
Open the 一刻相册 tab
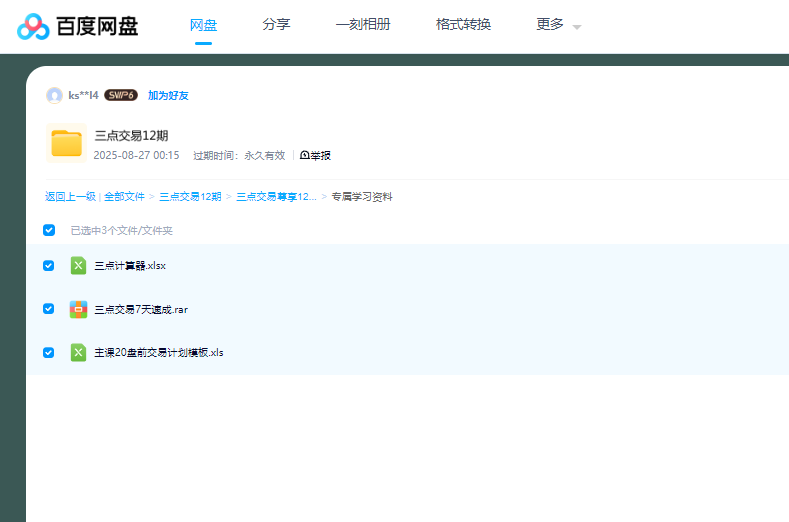363,24
